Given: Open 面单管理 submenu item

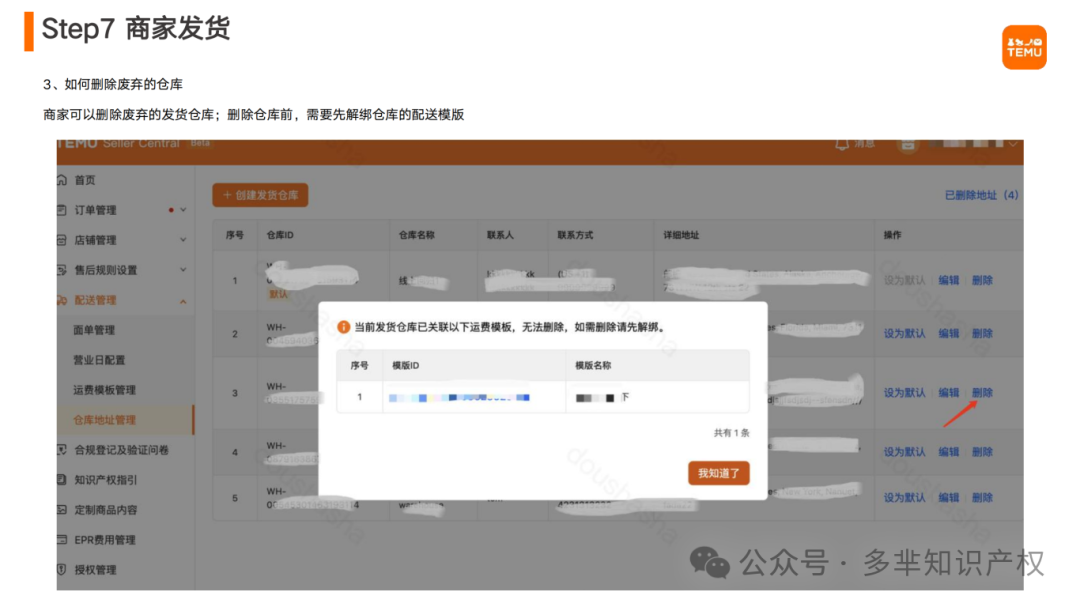Looking at the screenshot, I should click(x=94, y=330).
